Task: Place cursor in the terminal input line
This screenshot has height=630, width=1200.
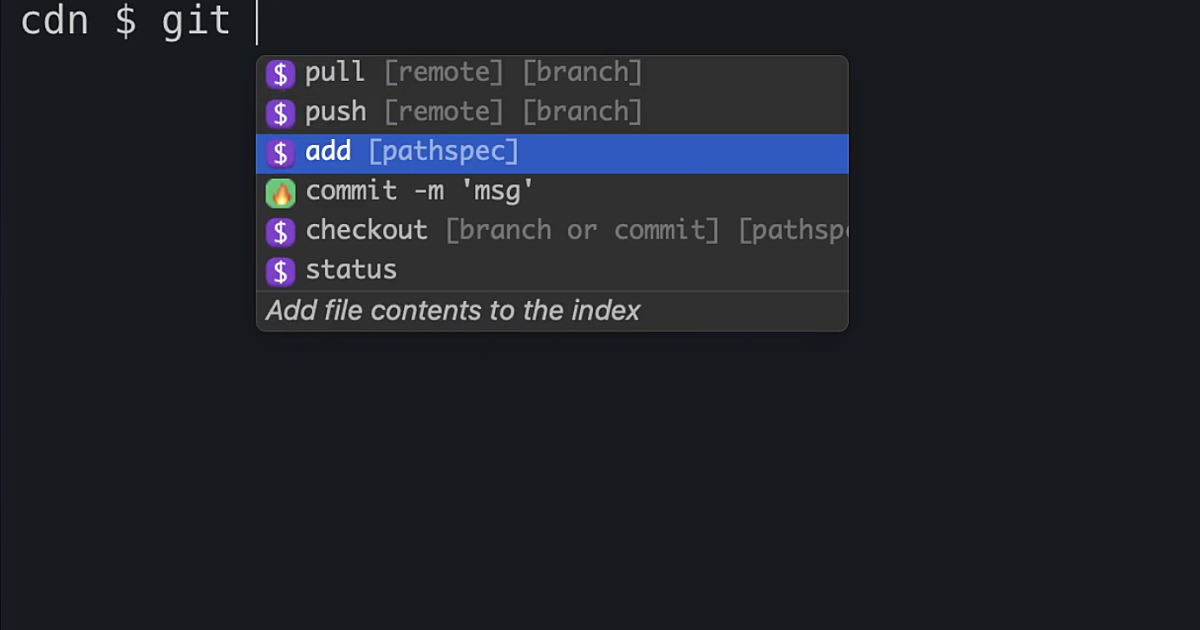Action: [x=258, y=20]
